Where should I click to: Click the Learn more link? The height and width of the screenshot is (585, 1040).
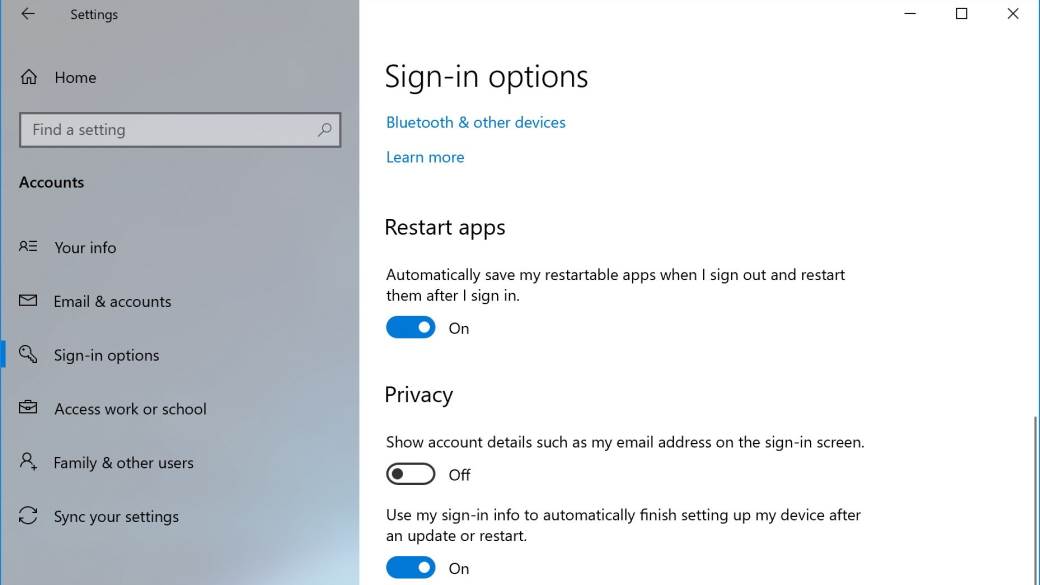[x=425, y=157]
